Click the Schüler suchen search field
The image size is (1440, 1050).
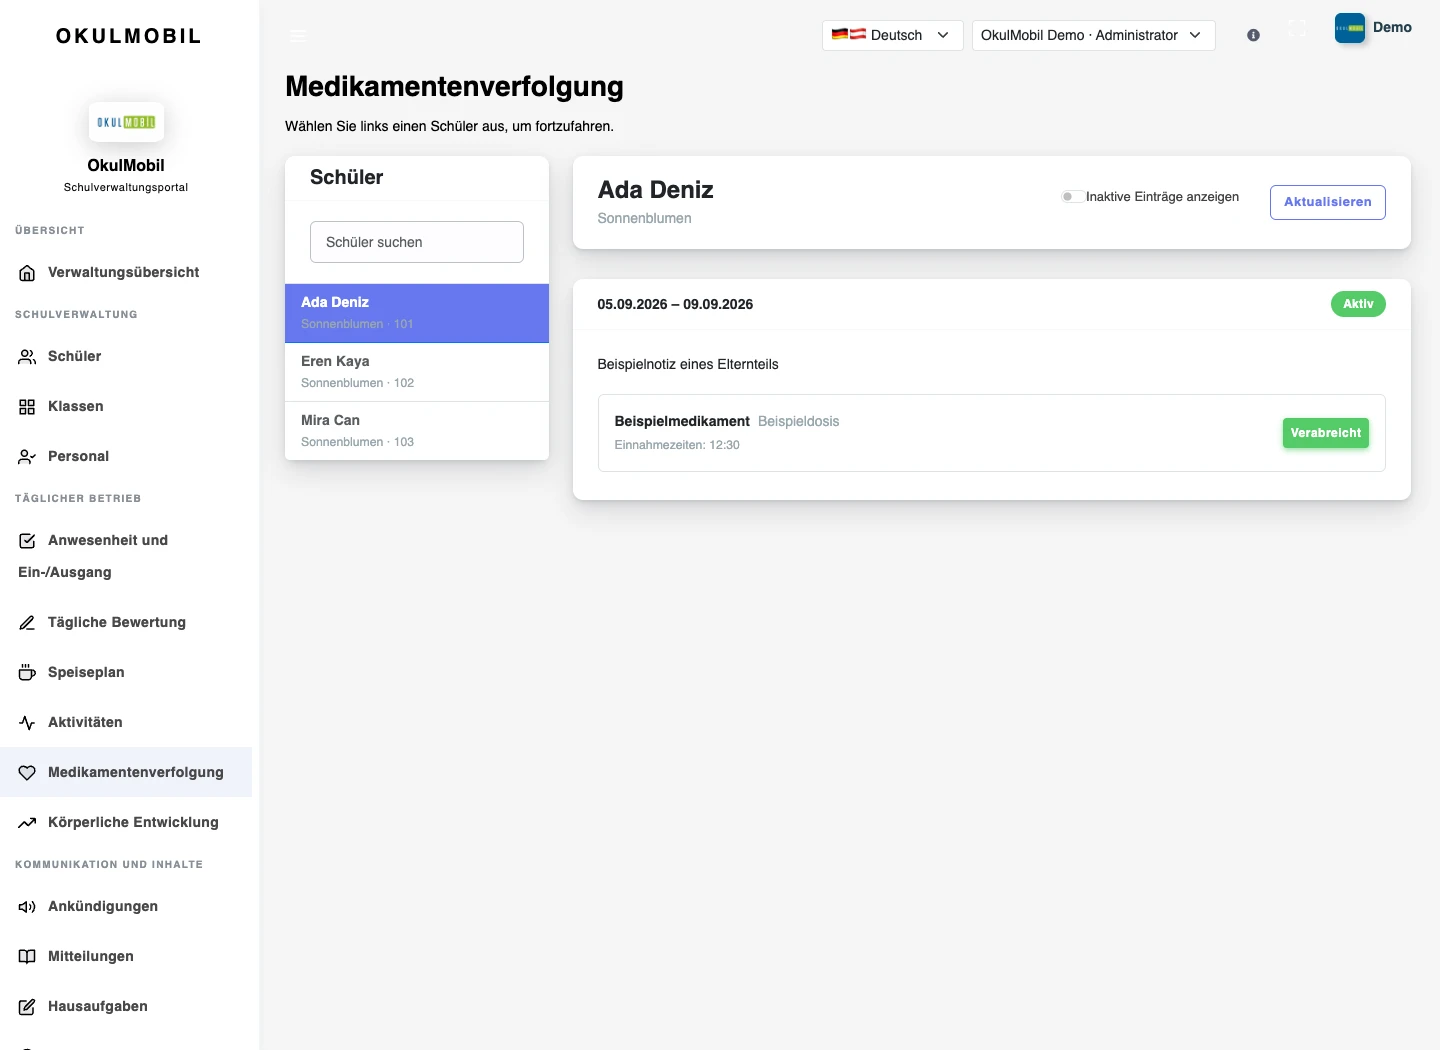[417, 242]
